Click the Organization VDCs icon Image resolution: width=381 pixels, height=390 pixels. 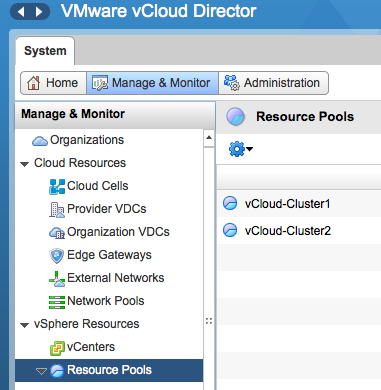(x=57, y=233)
